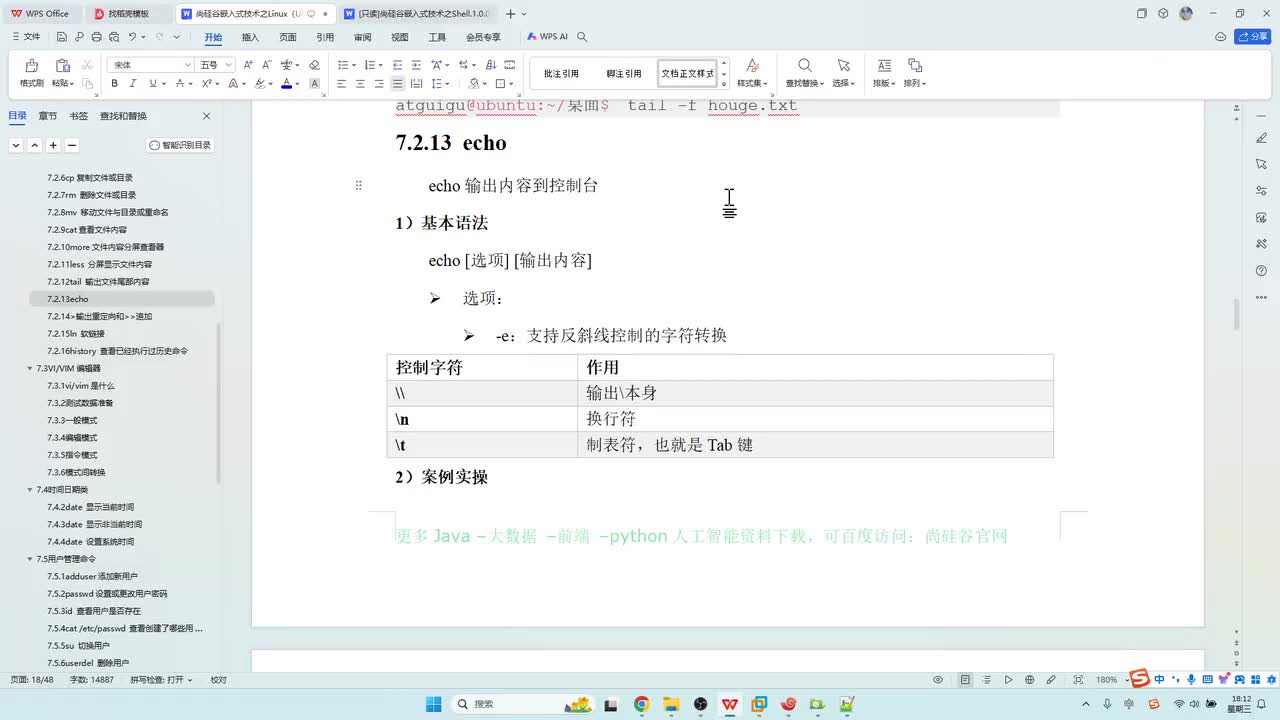Click the bulleted list icon

[x=341, y=64]
